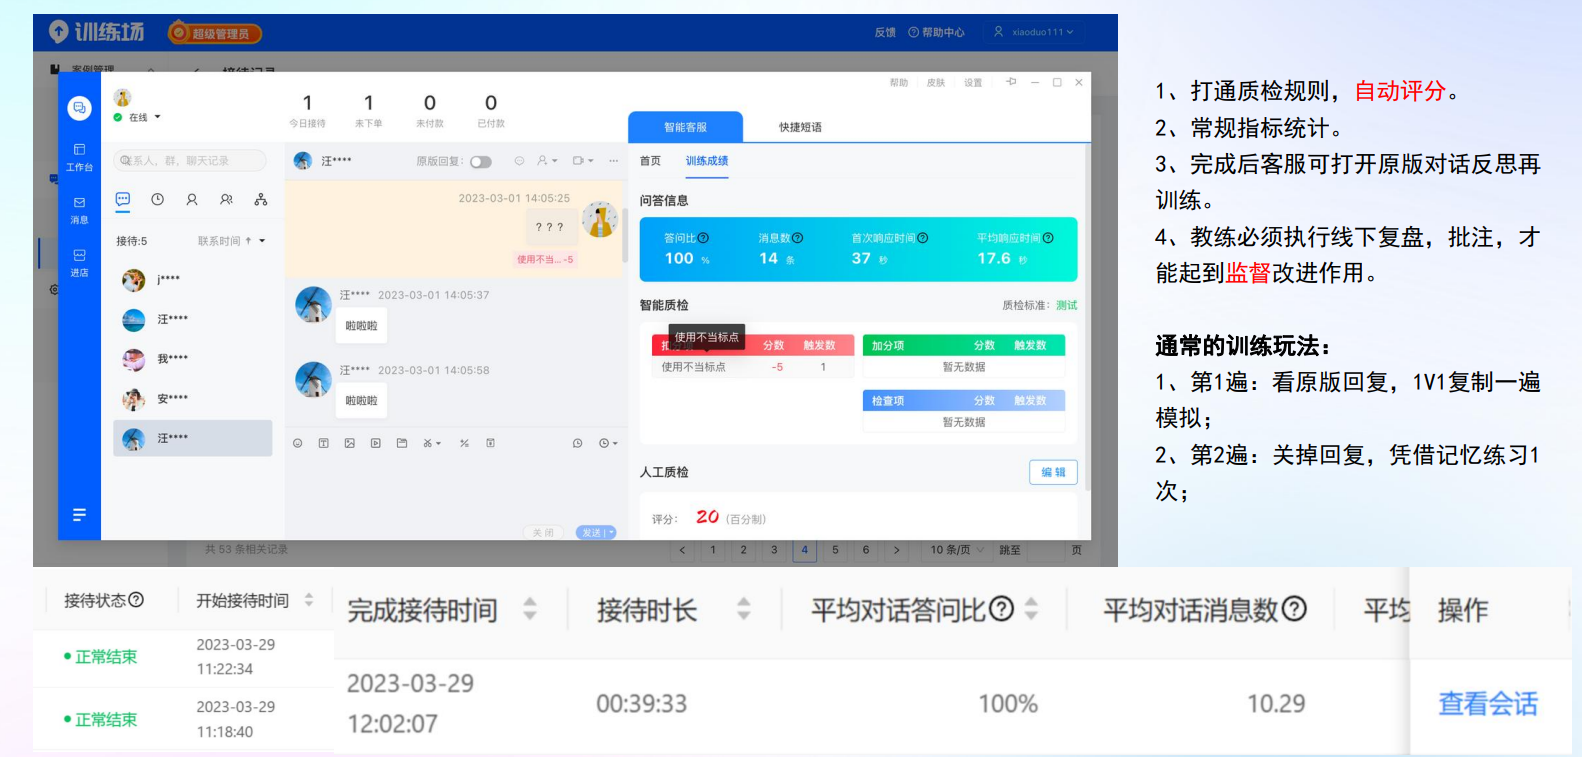Screen dimensions: 1582x757
Task: Open the clock dropdown at toolbar right end
Action: pyautogui.click(x=608, y=443)
